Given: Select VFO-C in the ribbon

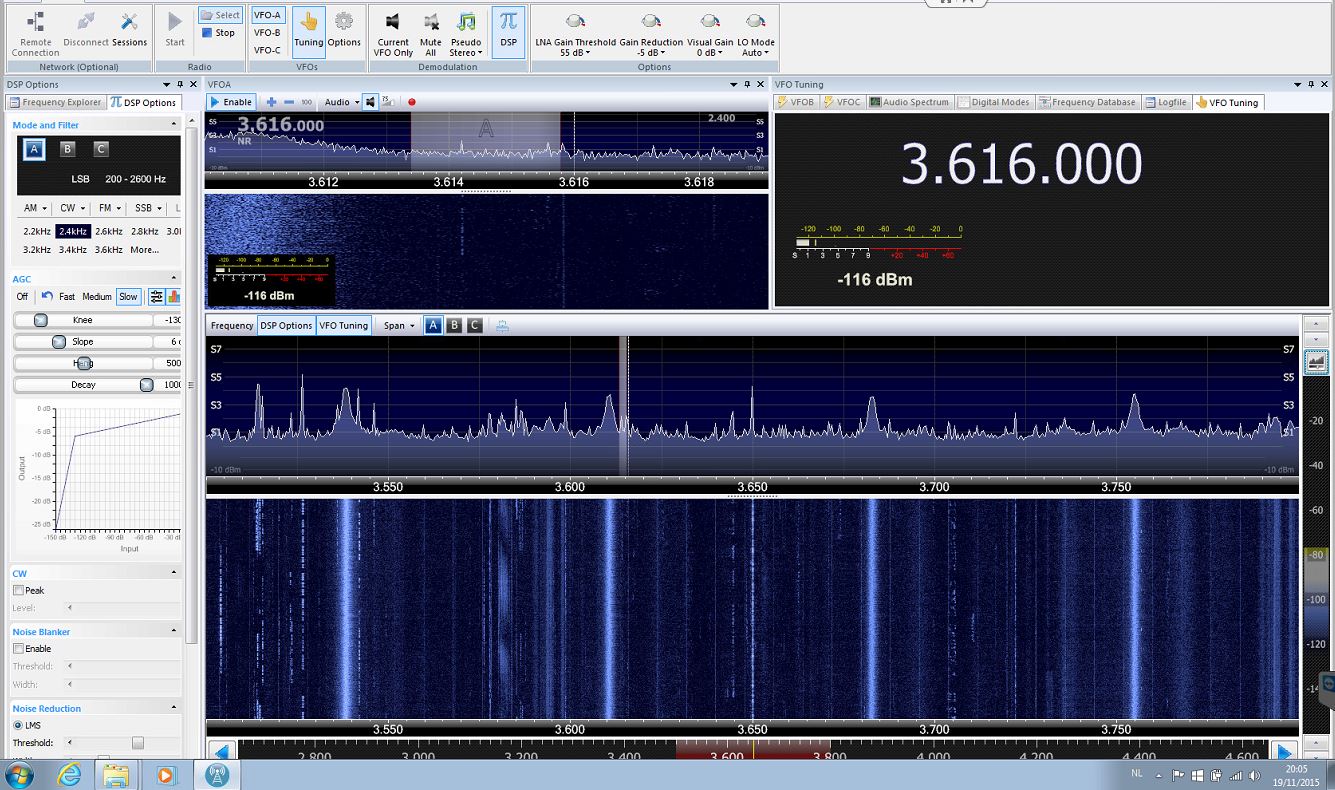Looking at the screenshot, I should point(267,50).
